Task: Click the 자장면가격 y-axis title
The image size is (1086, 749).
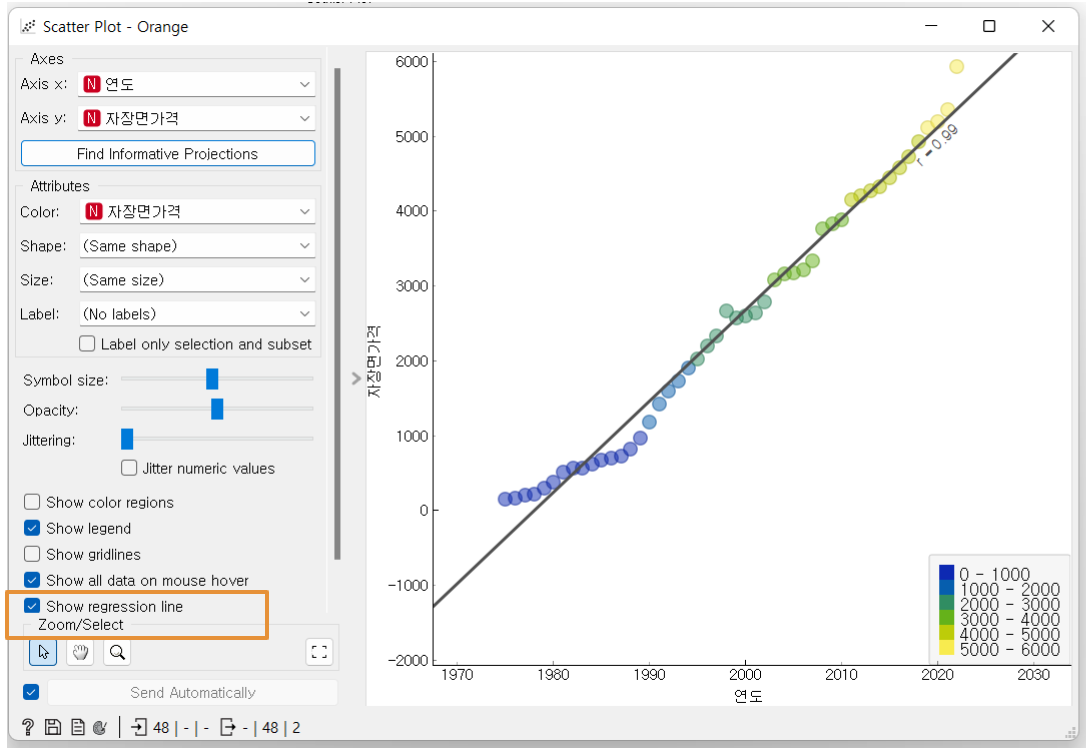Action: [373, 361]
